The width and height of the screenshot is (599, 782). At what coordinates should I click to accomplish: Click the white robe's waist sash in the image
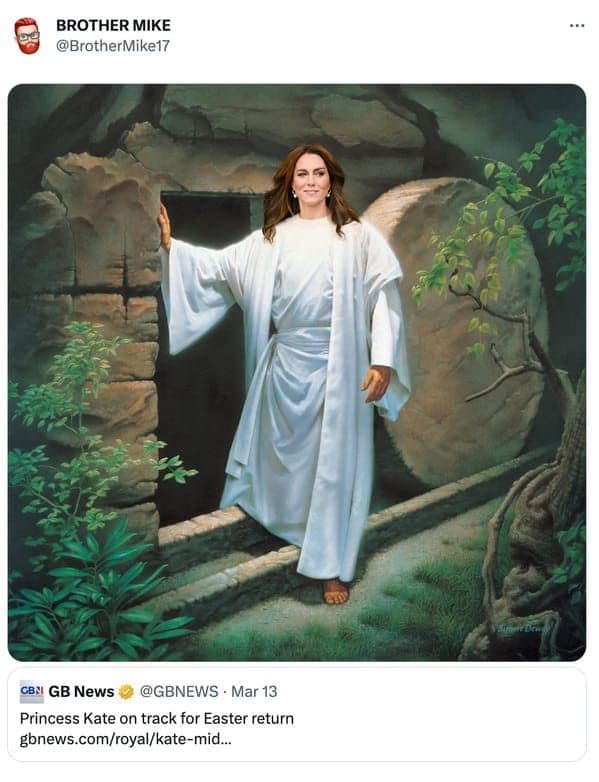click(302, 340)
